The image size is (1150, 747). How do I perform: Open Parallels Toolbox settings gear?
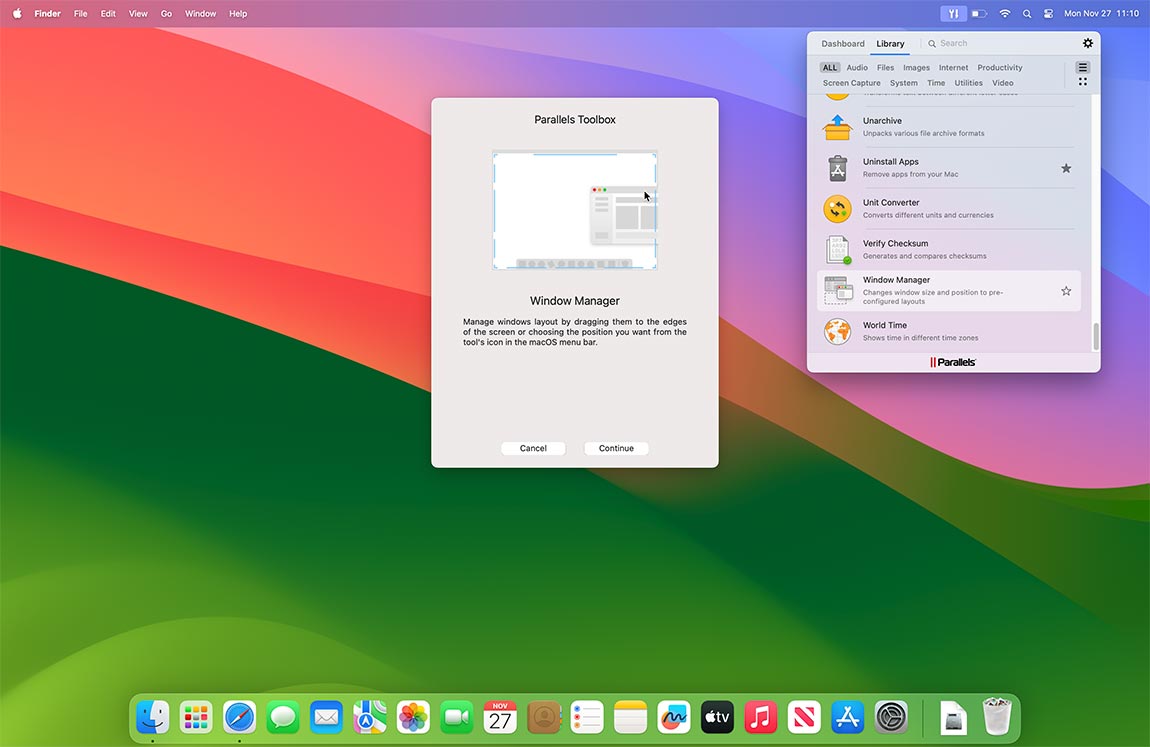pos(1088,43)
